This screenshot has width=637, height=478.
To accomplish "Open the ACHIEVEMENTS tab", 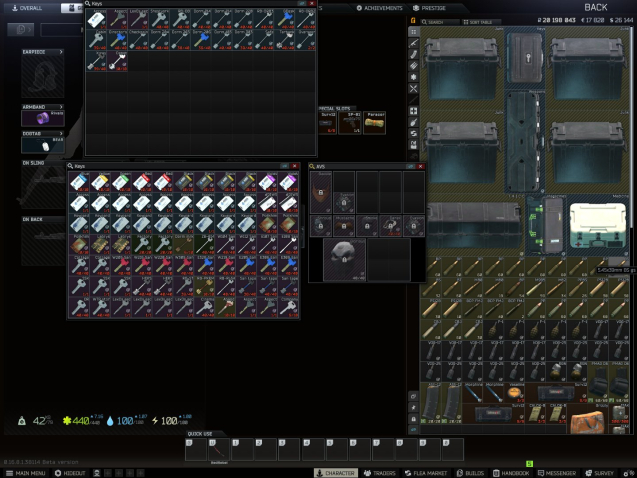I will tap(379, 8).
